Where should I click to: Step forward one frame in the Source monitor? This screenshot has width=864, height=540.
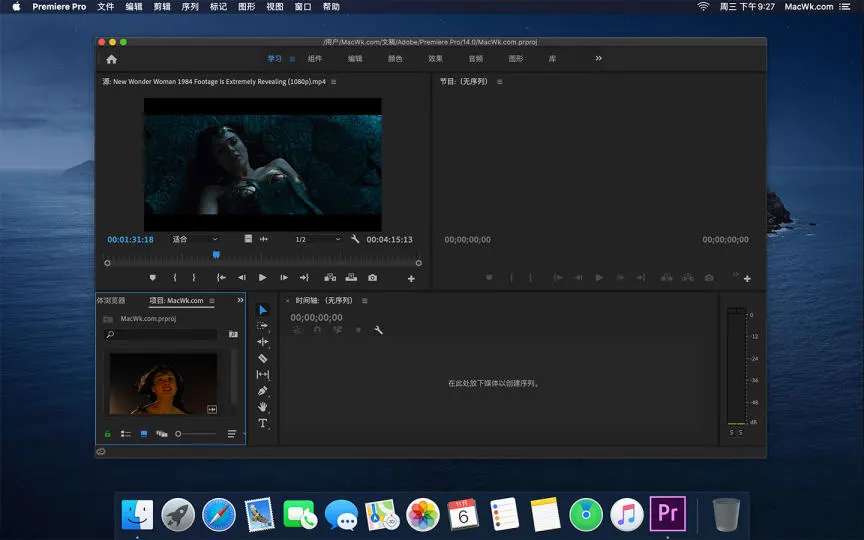point(284,278)
